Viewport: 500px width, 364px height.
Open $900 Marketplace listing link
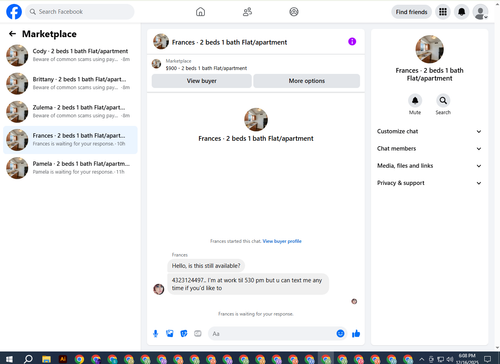tap(206, 68)
